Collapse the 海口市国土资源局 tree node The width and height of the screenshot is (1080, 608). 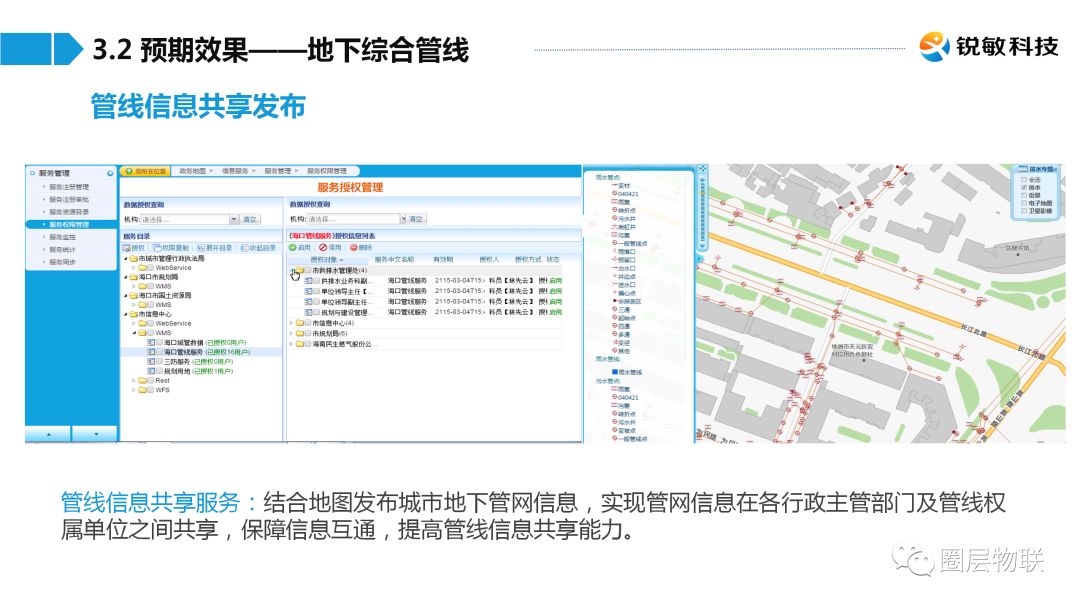click(126, 295)
